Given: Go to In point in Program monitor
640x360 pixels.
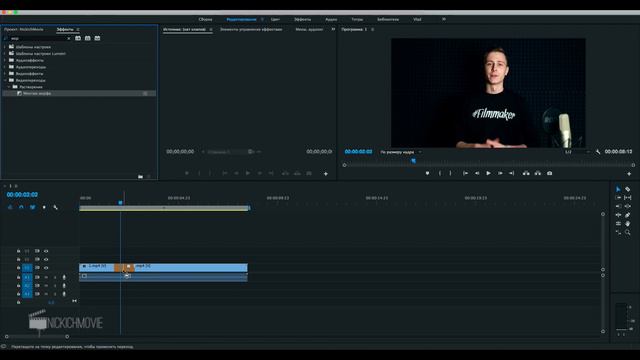Looking at the screenshot, I should pos(465,173).
